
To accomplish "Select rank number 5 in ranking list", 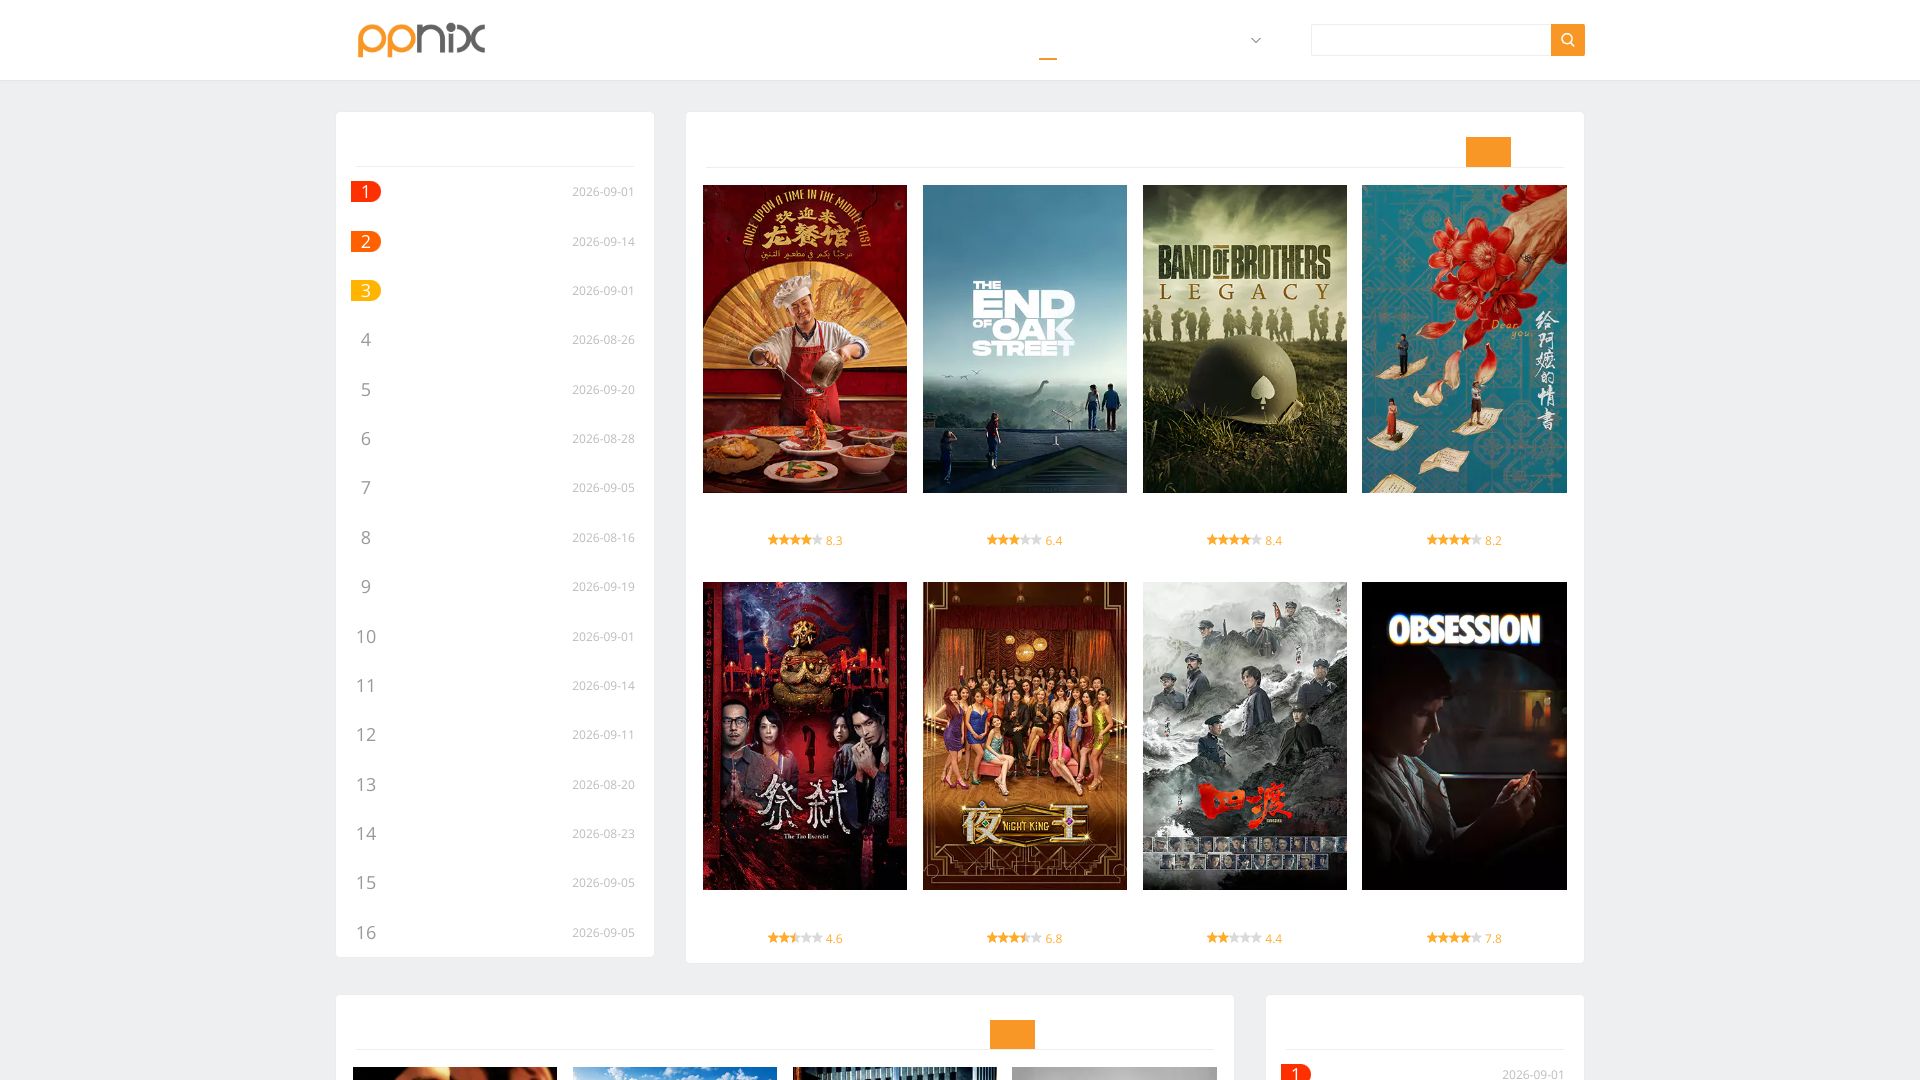I will (x=366, y=389).
